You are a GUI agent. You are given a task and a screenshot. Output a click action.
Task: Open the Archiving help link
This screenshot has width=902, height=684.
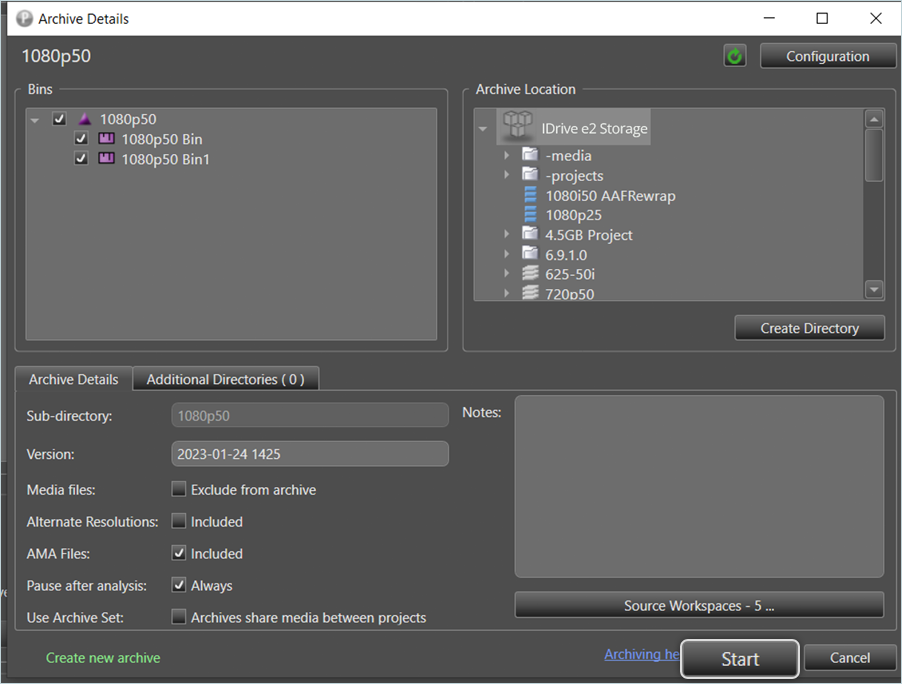[x=641, y=655]
